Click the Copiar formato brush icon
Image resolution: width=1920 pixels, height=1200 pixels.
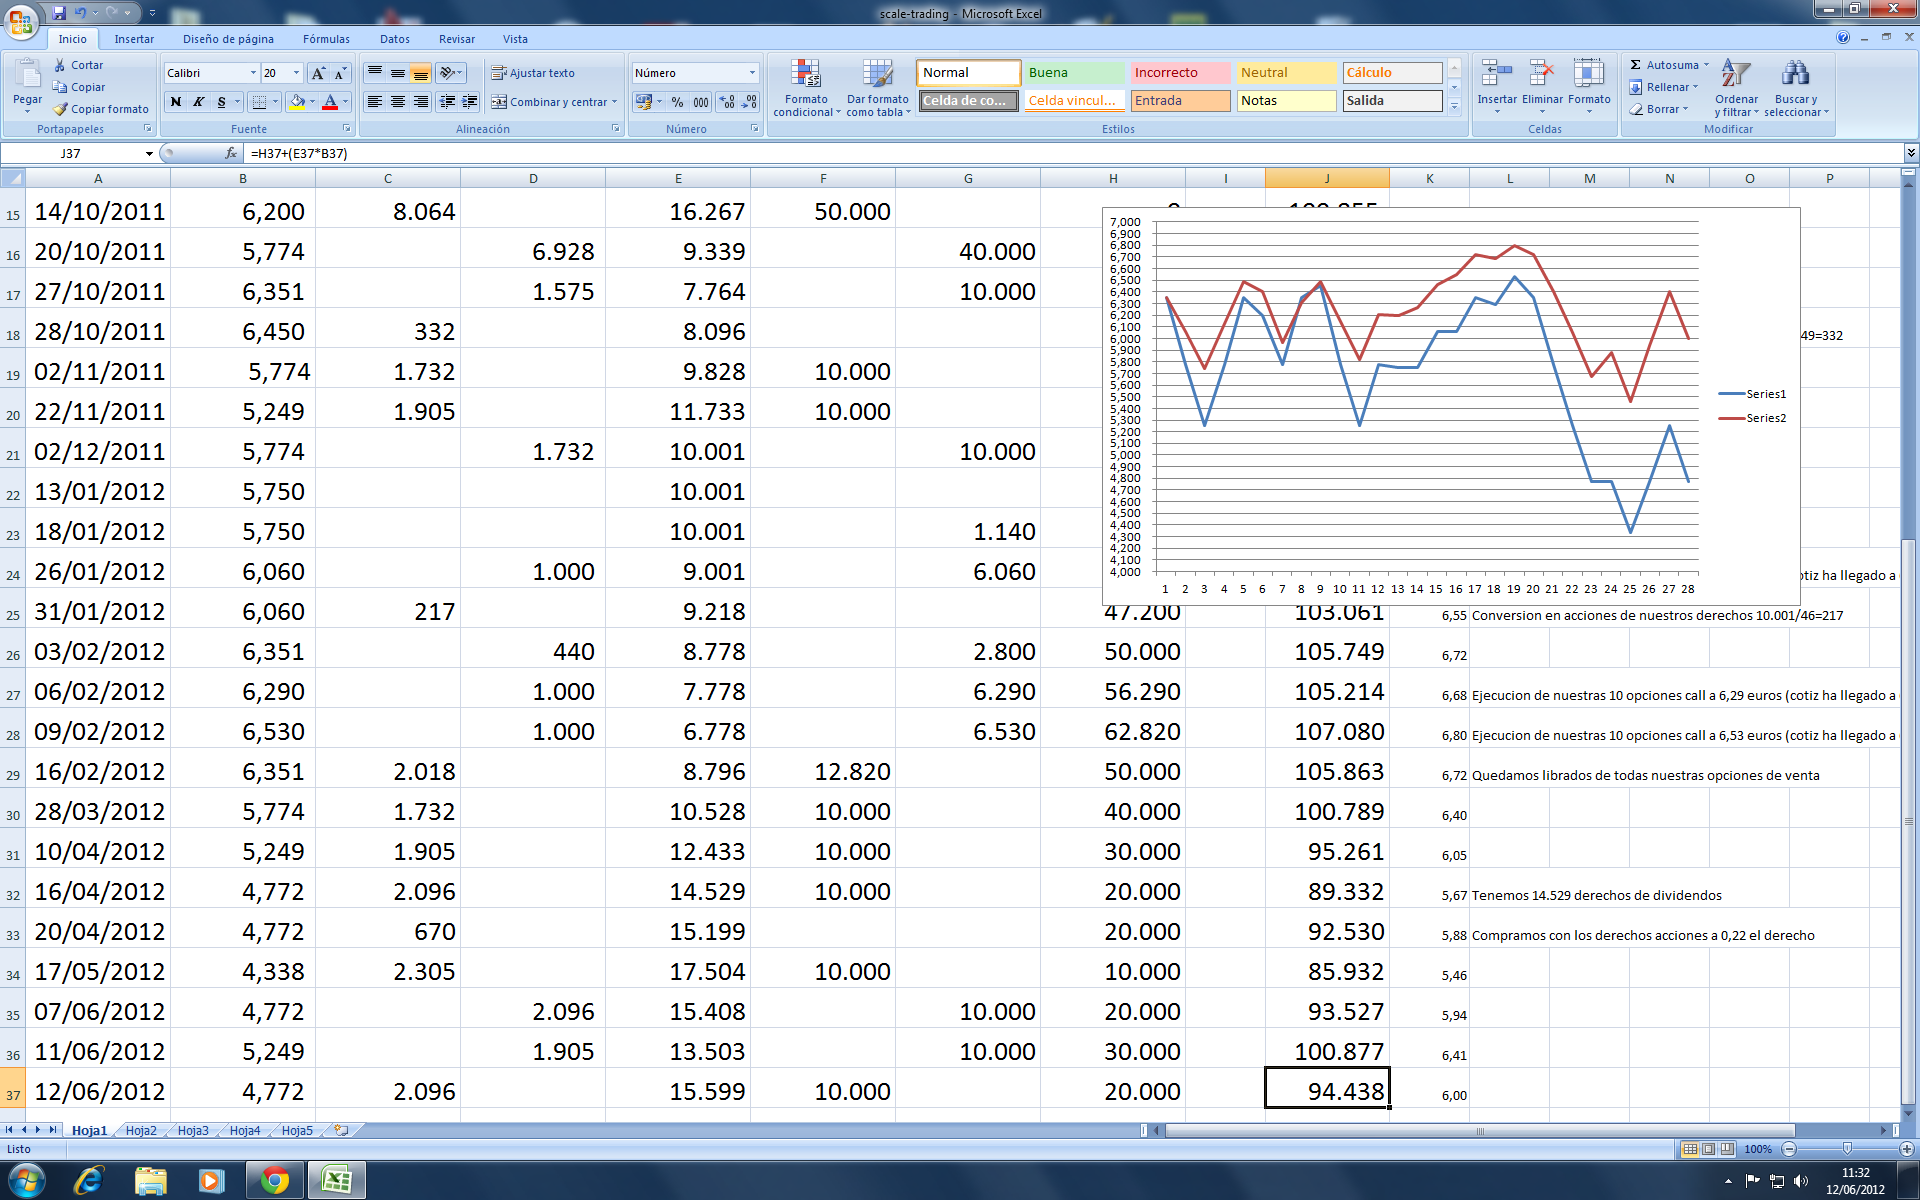[x=61, y=109]
